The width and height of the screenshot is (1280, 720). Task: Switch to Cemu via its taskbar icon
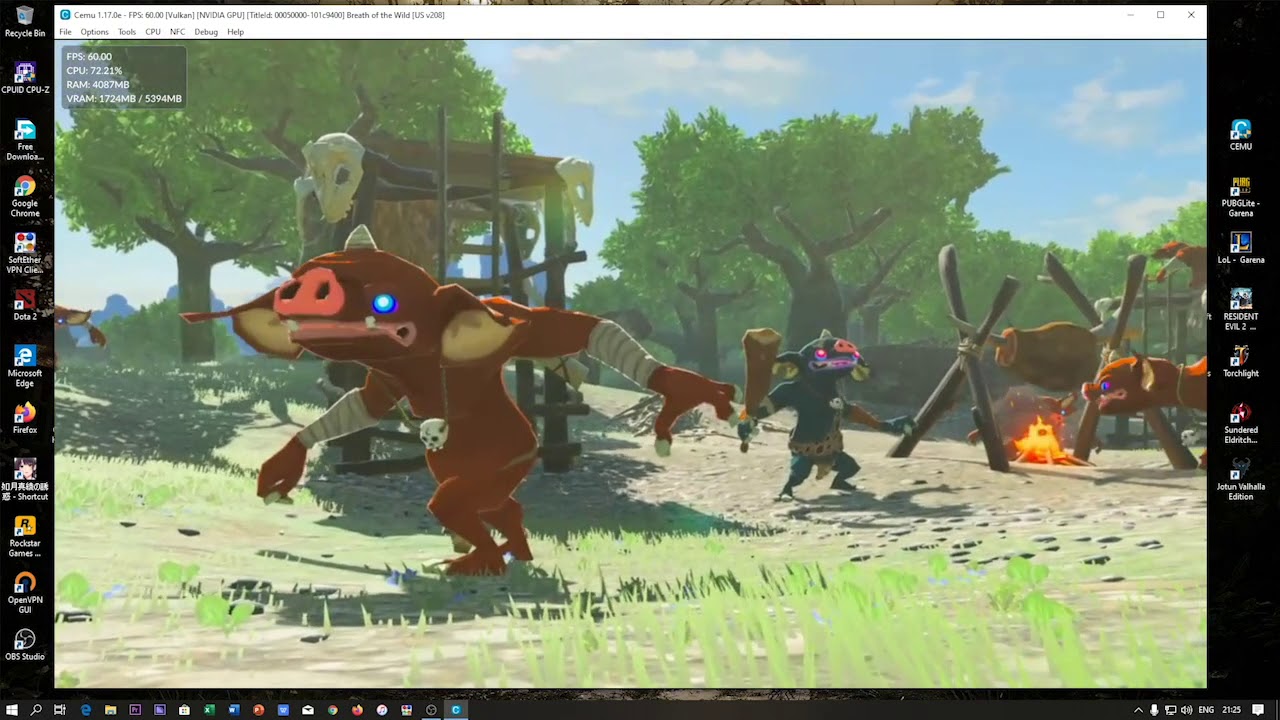[456, 710]
